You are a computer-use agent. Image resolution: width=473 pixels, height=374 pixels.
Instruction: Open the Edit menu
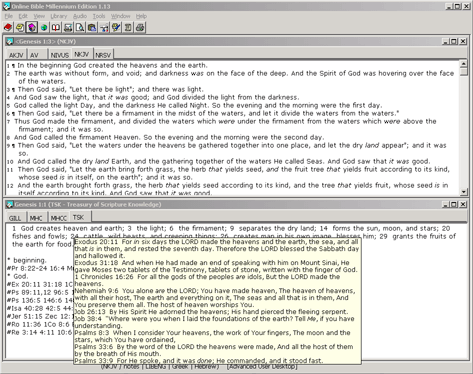[23, 16]
